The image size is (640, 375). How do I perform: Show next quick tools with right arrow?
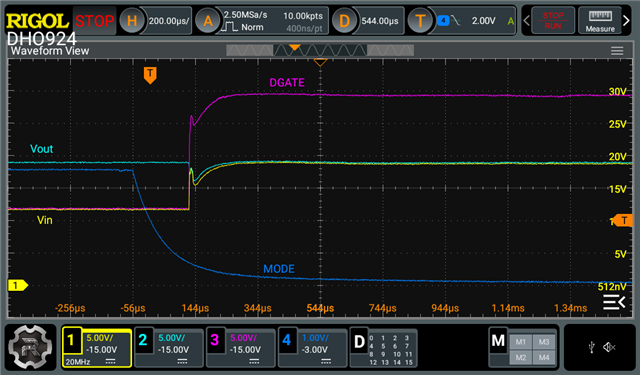pyautogui.click(x=626, y=20)
